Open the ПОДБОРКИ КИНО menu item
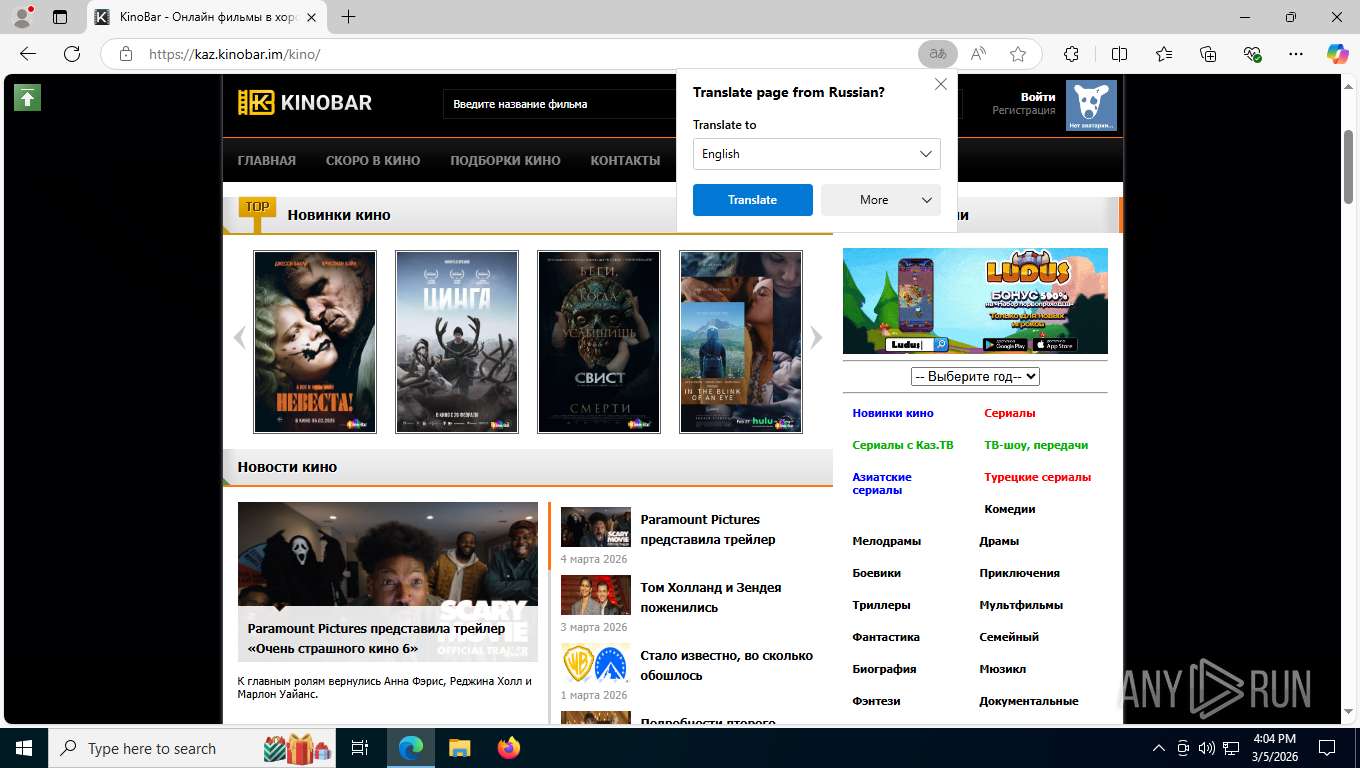 pos(505,160)
